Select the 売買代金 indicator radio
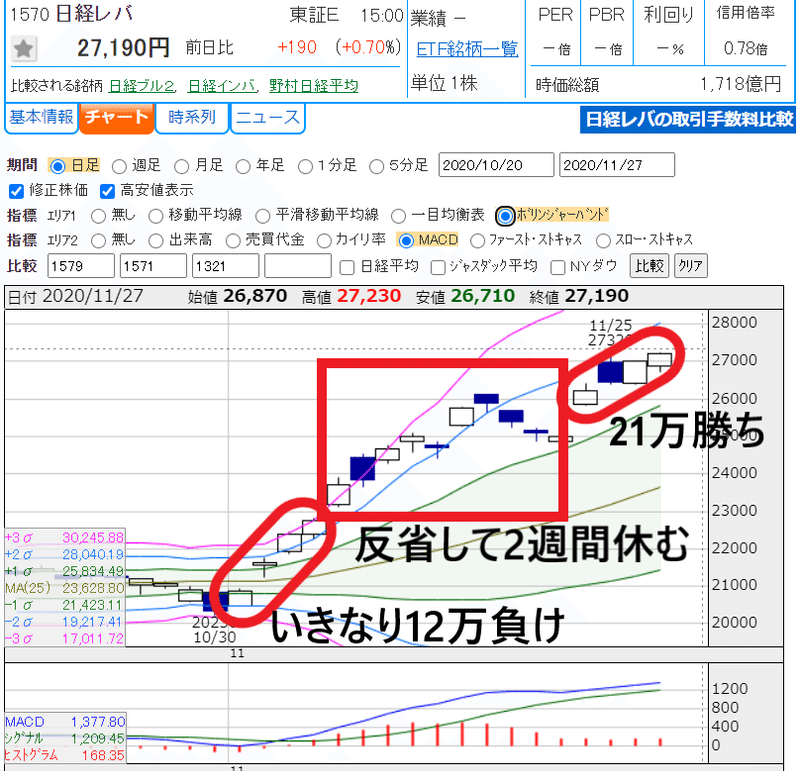 (233, 241)
